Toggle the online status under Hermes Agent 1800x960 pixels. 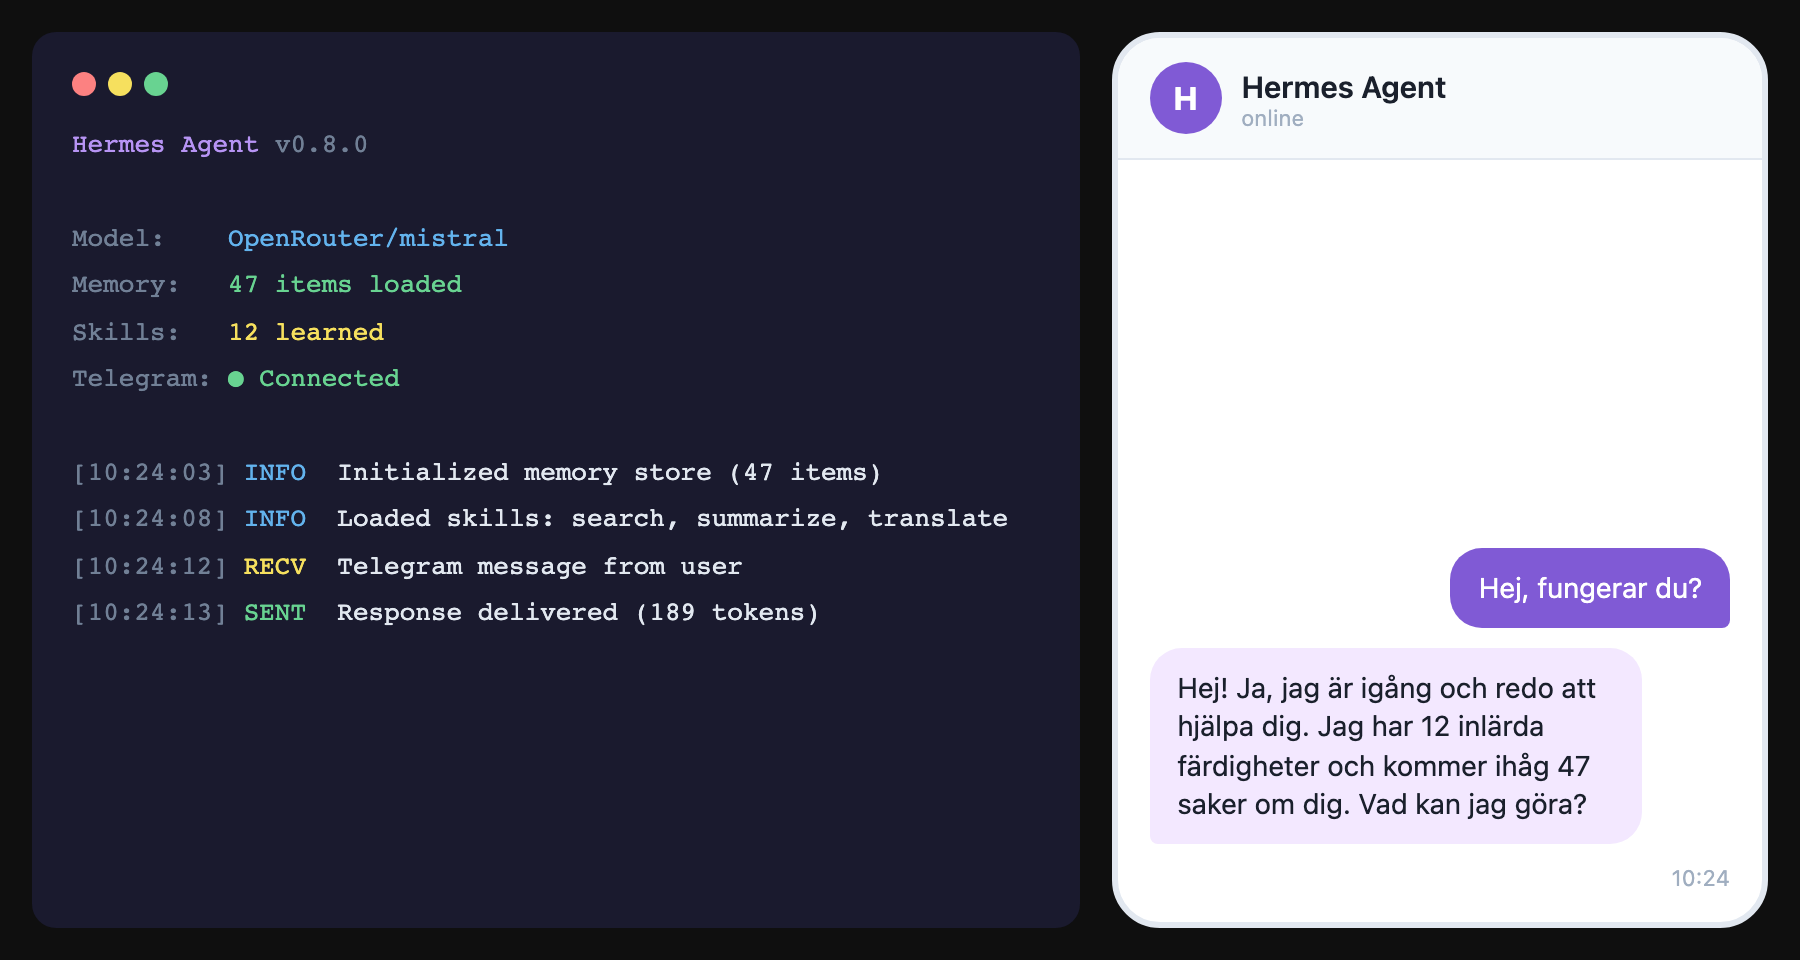pyautogui.click(x=1272, y=118)
